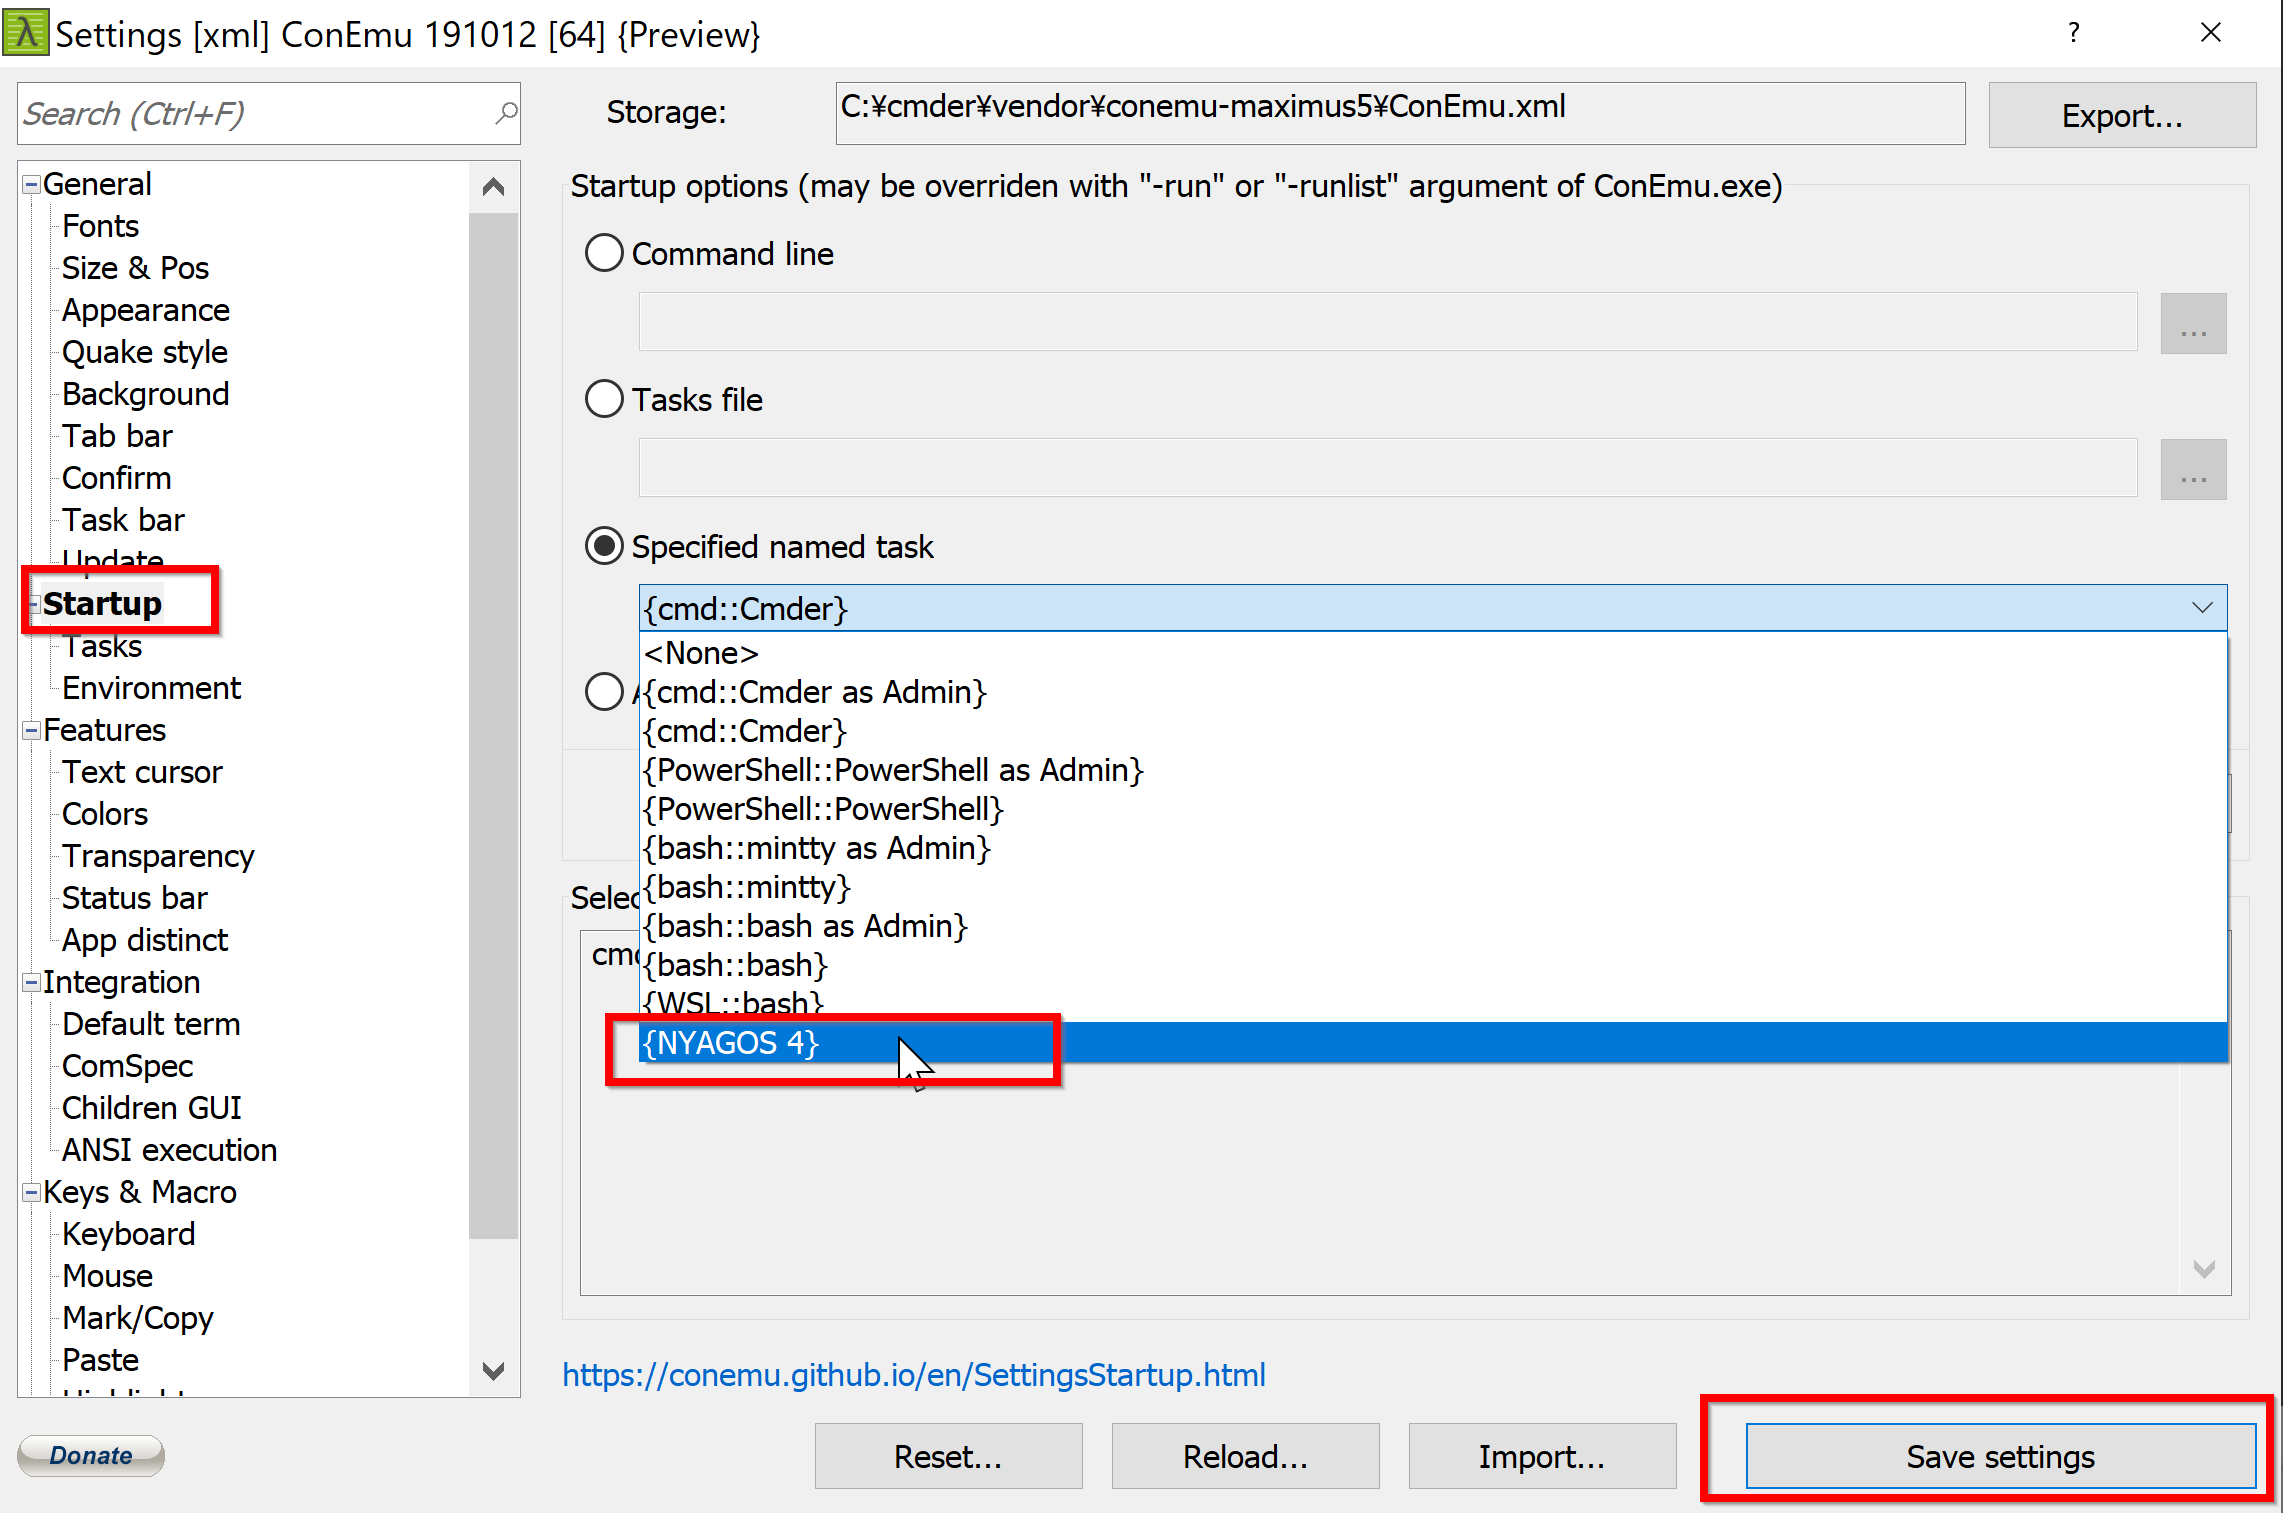Viewport: 2283px width, 1513px height.
Task: Open the ANSI execution settings page
Action: 169,1150
